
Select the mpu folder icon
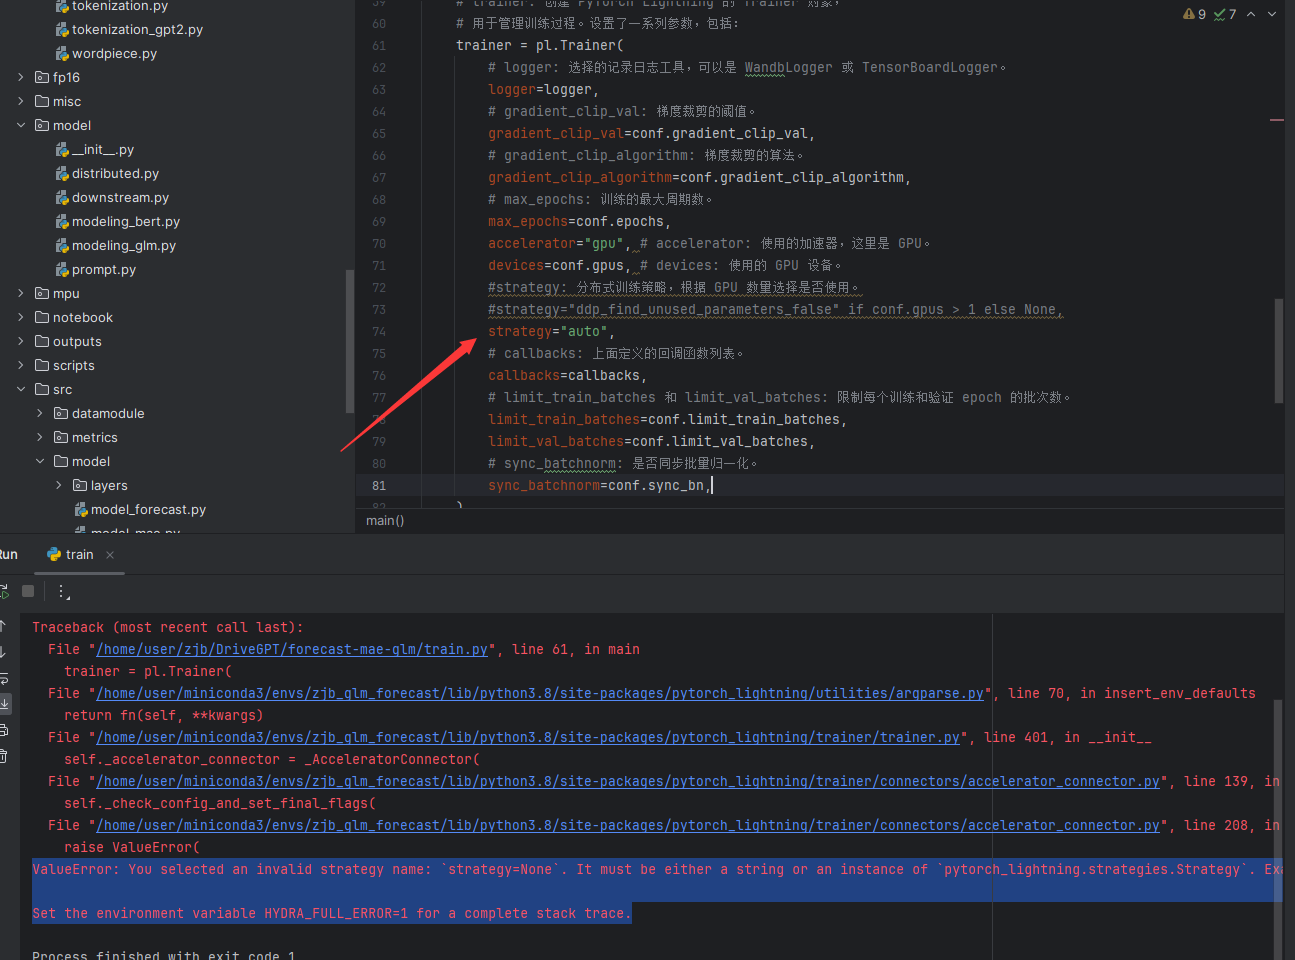42,293
